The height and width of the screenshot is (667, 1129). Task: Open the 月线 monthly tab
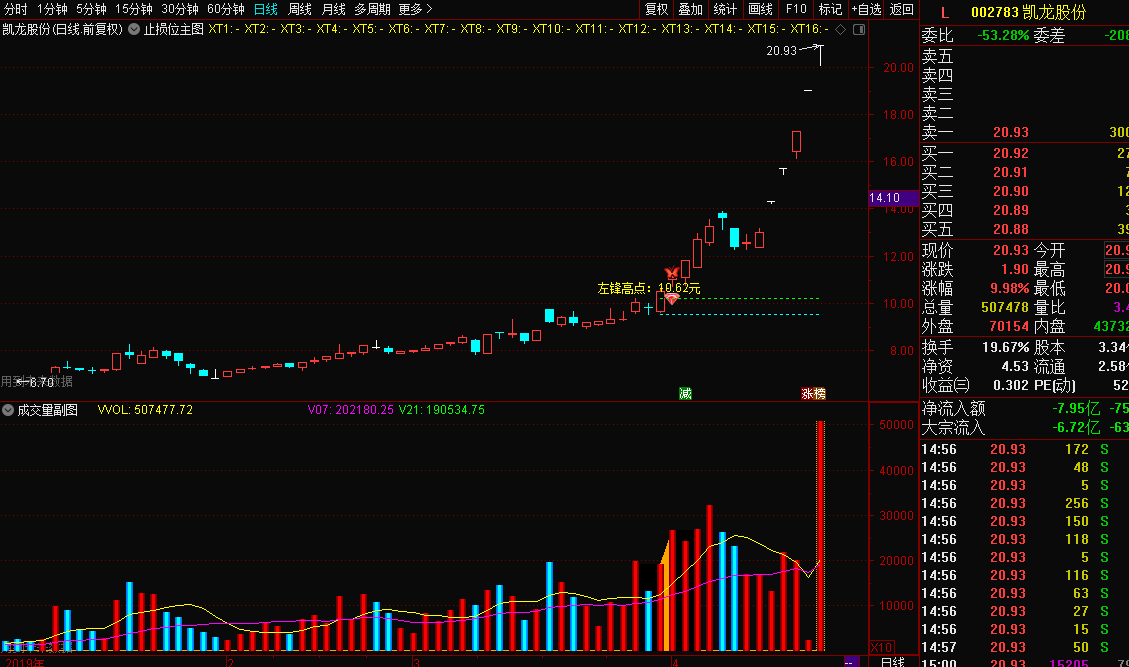(333, 9)
